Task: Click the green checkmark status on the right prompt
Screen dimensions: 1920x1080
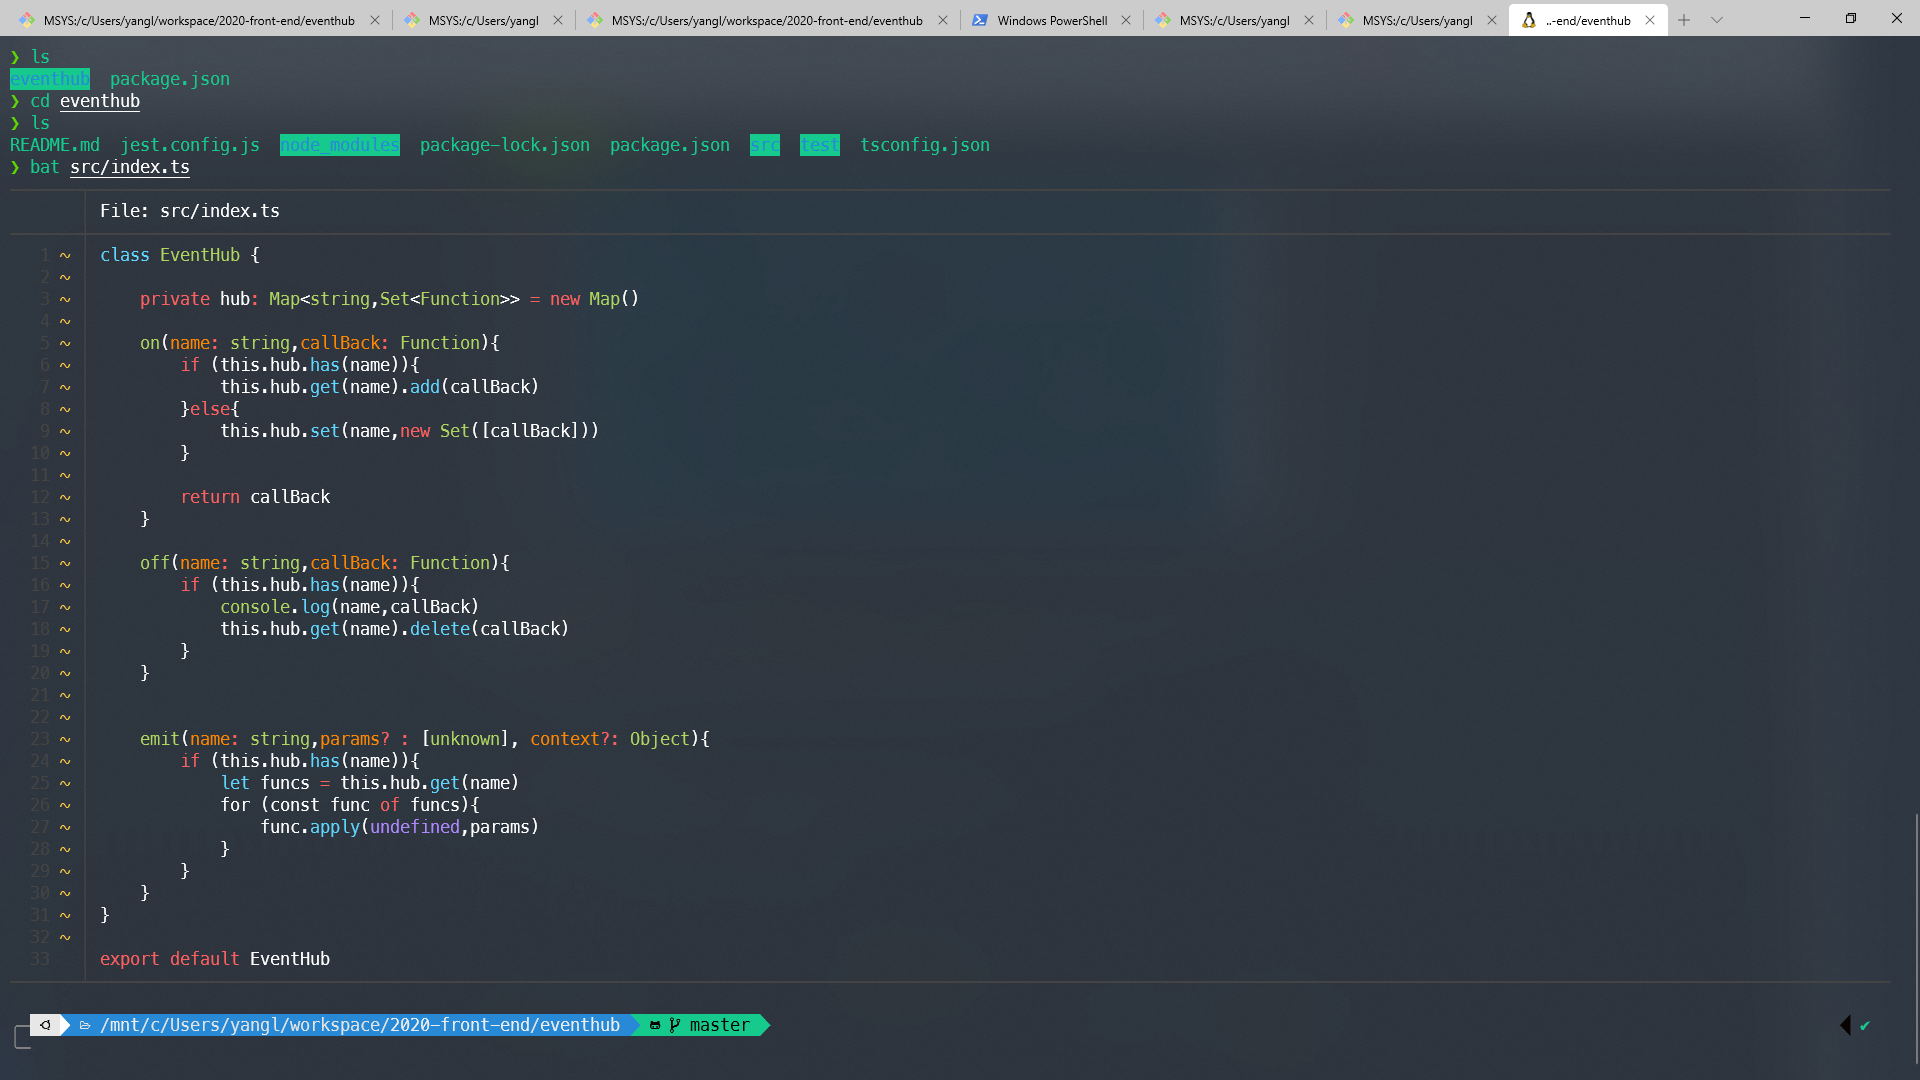Action: tap(1865, 1025)
